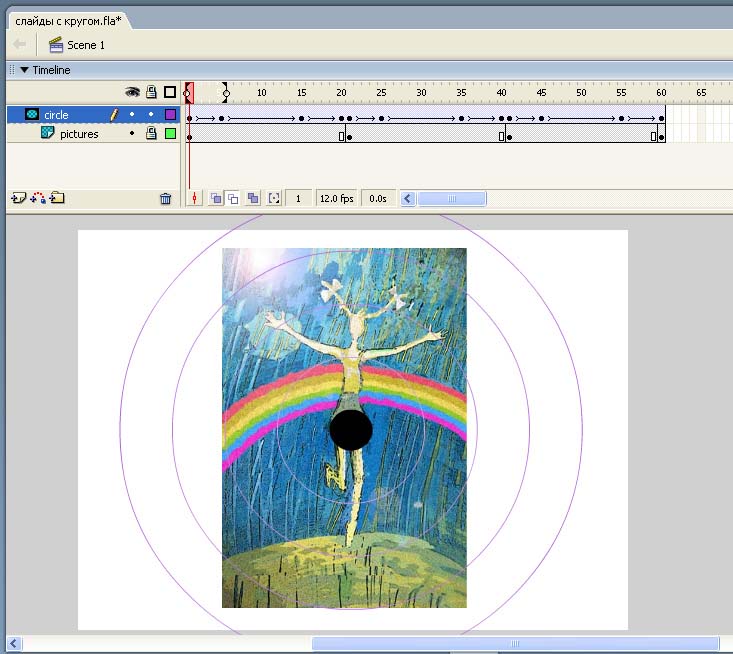Click the elapsed time 0.0s
The image size is (733, 654).
378,199
